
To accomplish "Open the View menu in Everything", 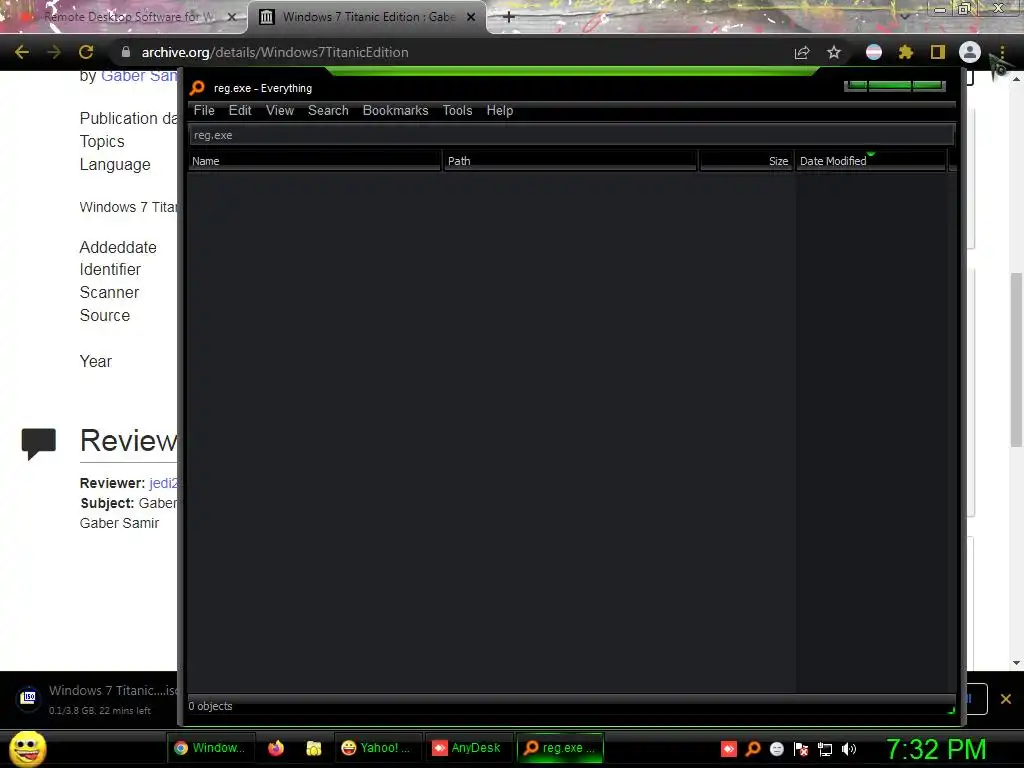I will coord(280,110).
